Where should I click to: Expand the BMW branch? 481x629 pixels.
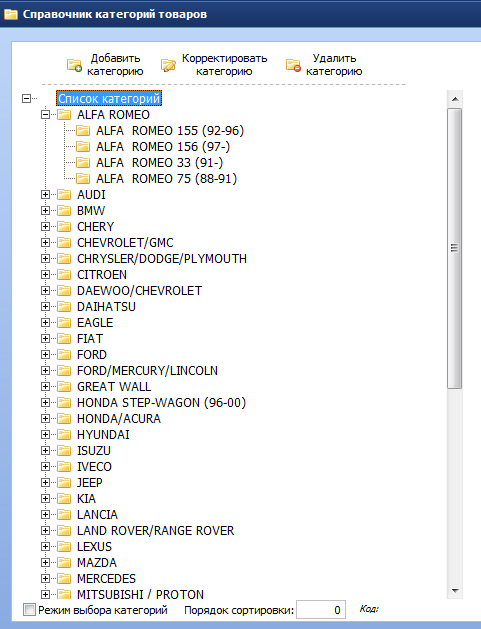click(45, 211)
